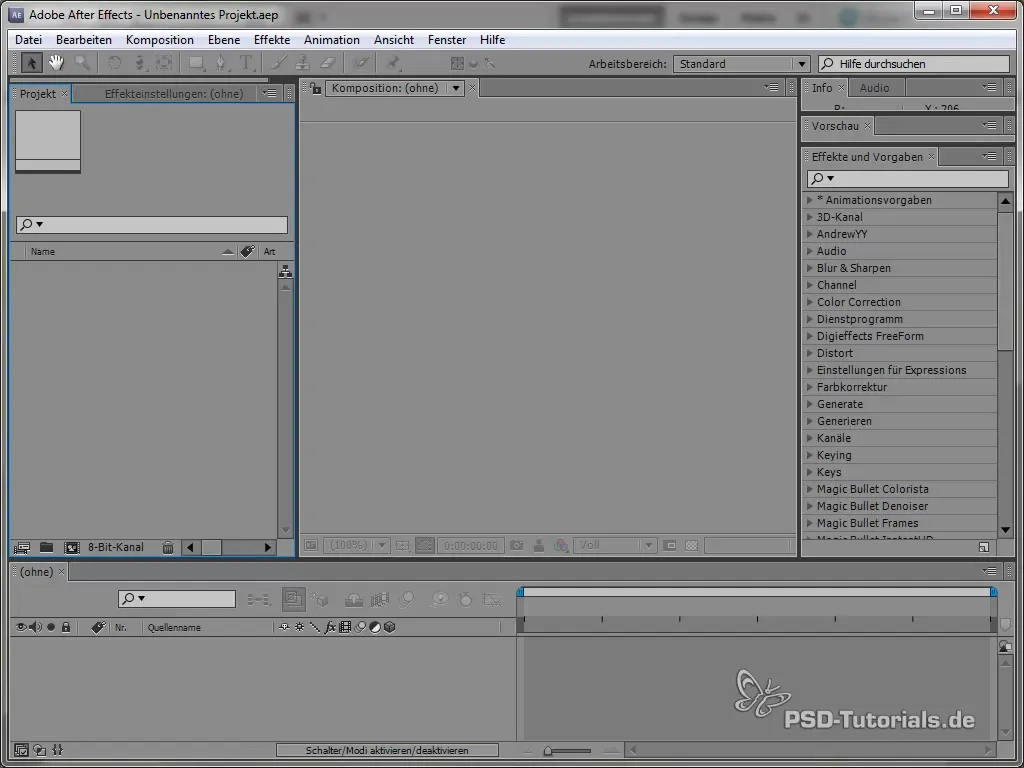This screenshot has height=768, width=1024.
Task: Click new effects bin icon in Effekte panel
Action: pyautogui.click(x=984, y=547)
